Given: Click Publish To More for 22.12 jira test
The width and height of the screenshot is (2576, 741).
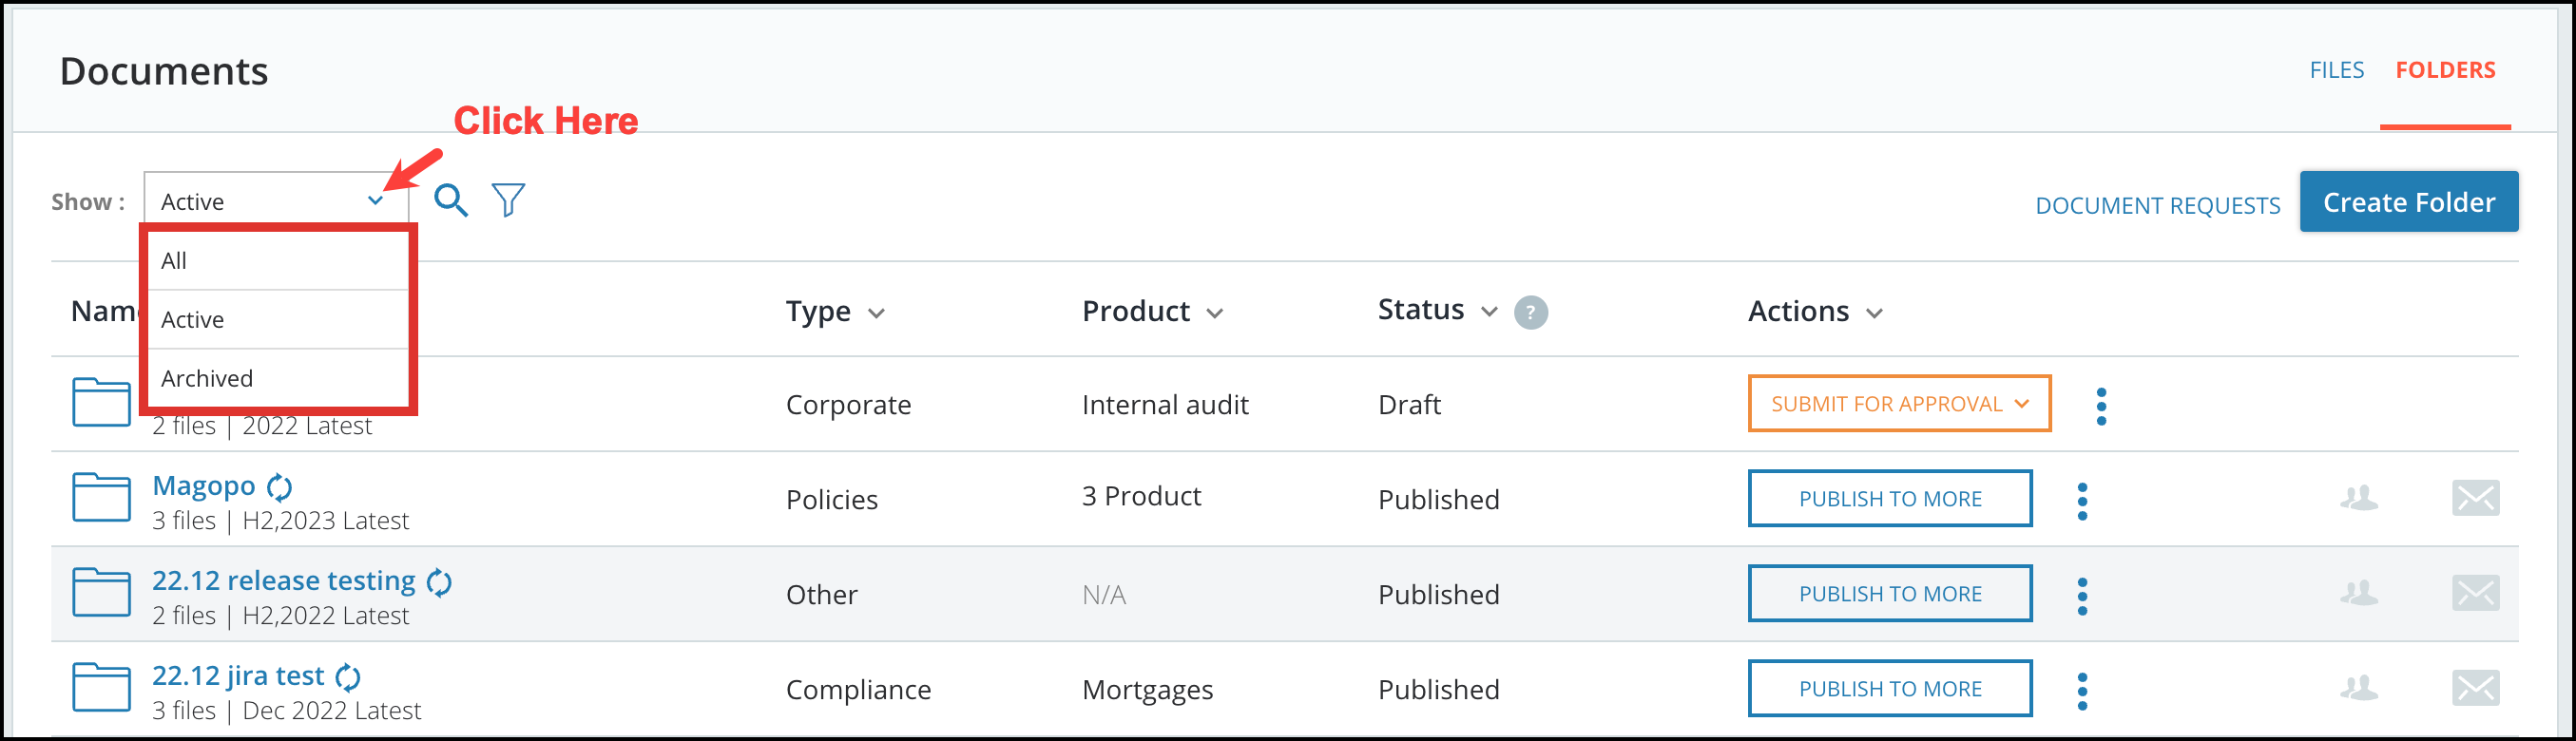Looking at the screenshot, I should tap(1889, 688).
